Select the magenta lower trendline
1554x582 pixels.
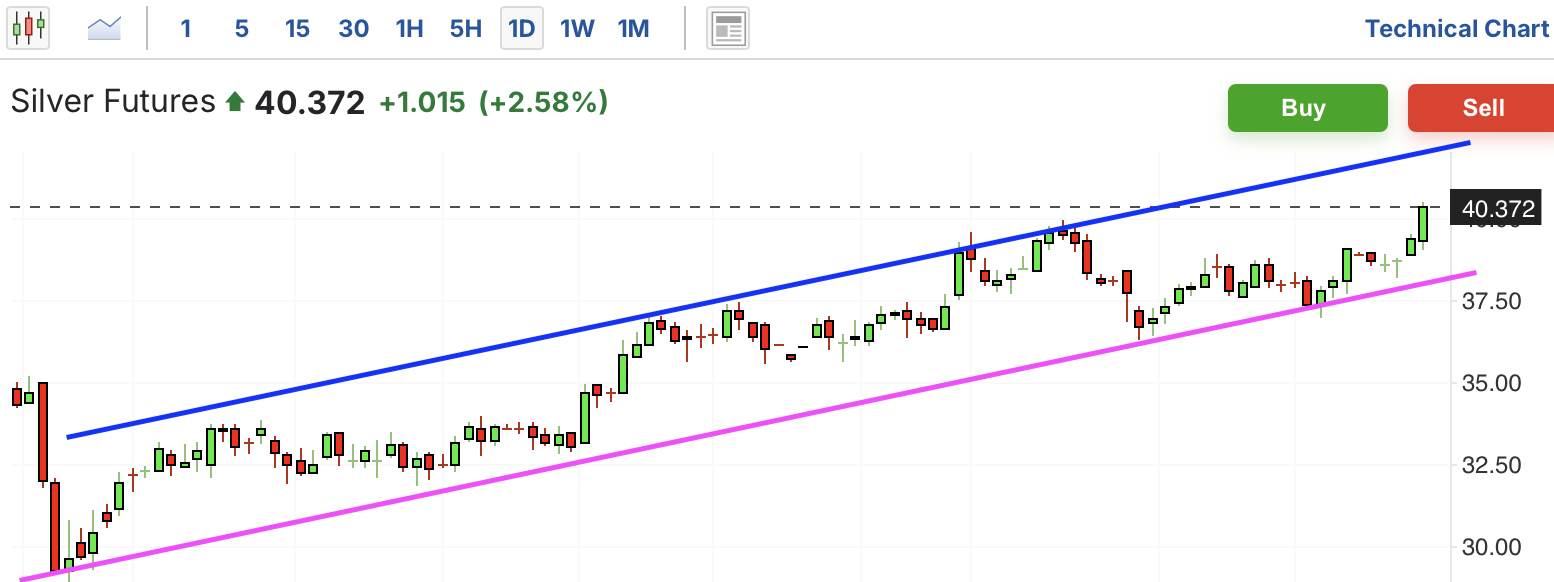pyautogui.click(x=748, y=425)
